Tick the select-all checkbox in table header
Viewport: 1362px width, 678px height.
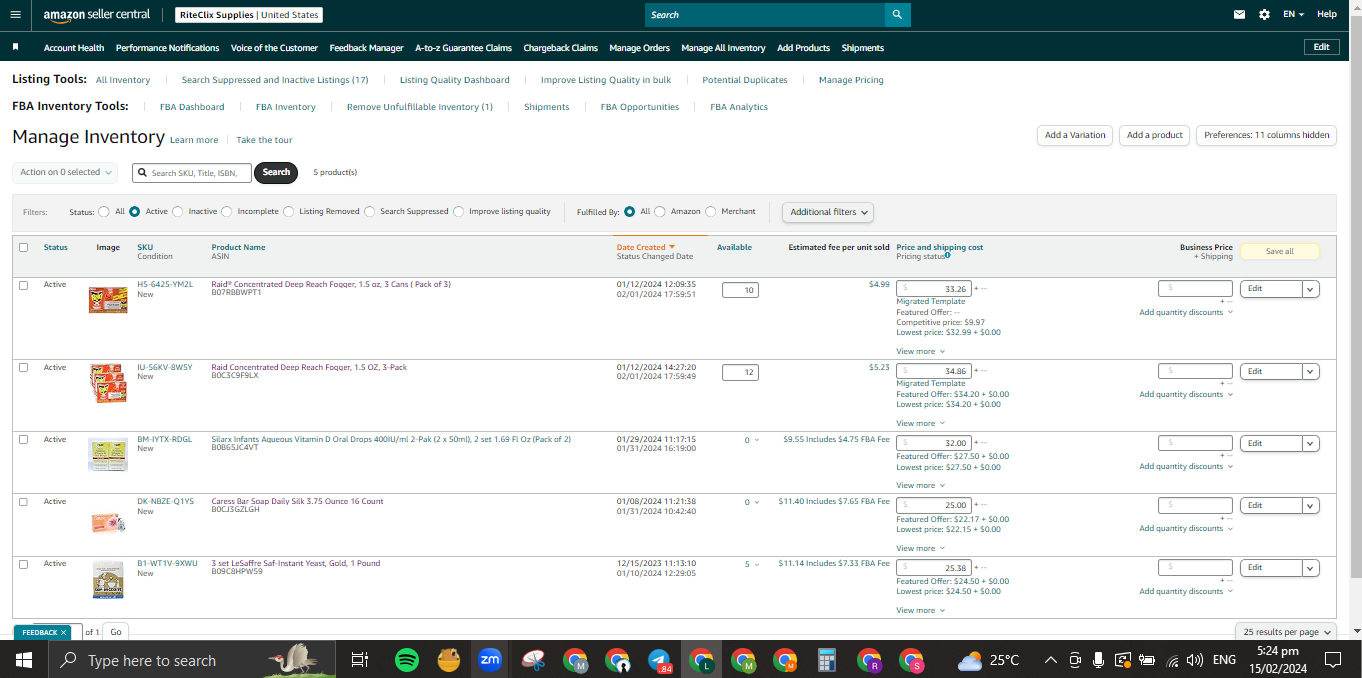(x=23, y=247)
